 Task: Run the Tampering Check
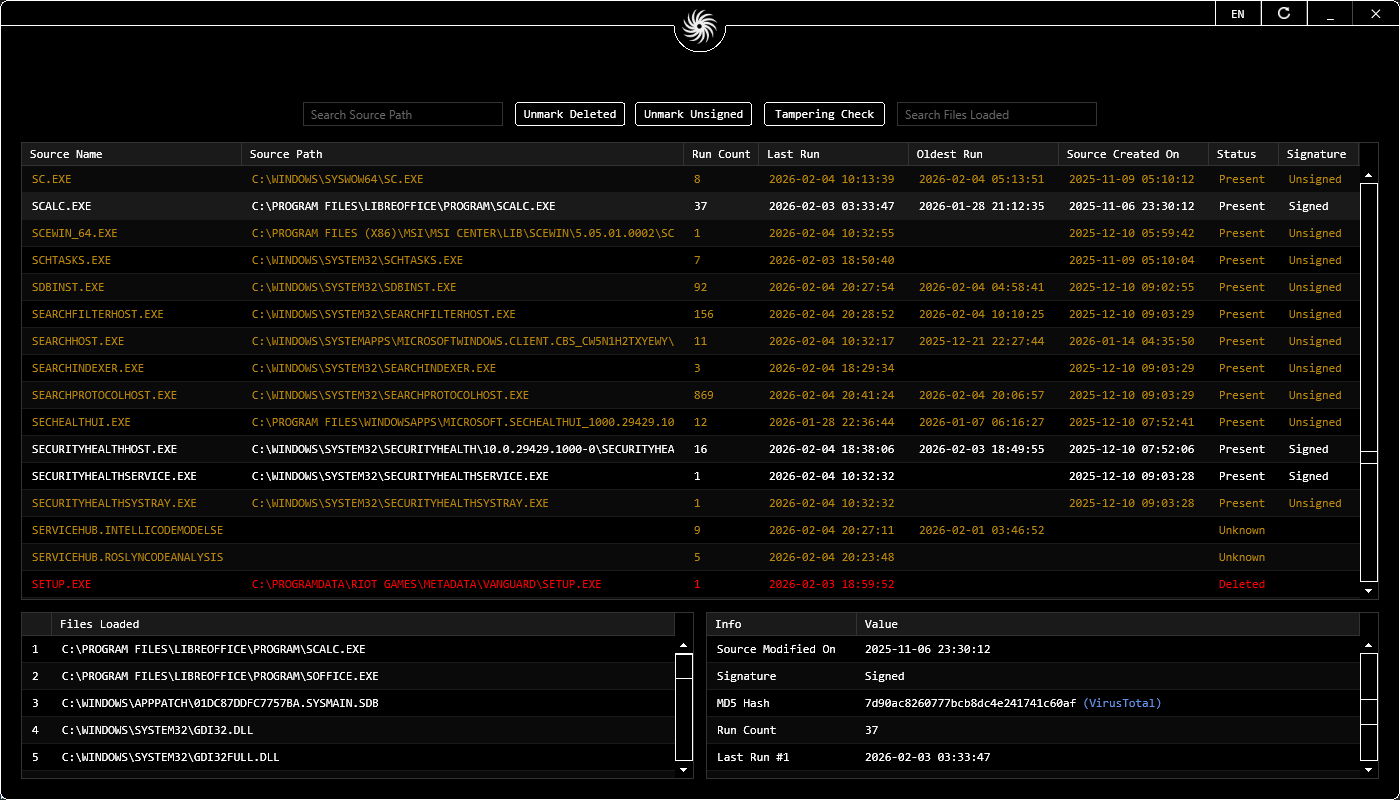tap(824, 114)
